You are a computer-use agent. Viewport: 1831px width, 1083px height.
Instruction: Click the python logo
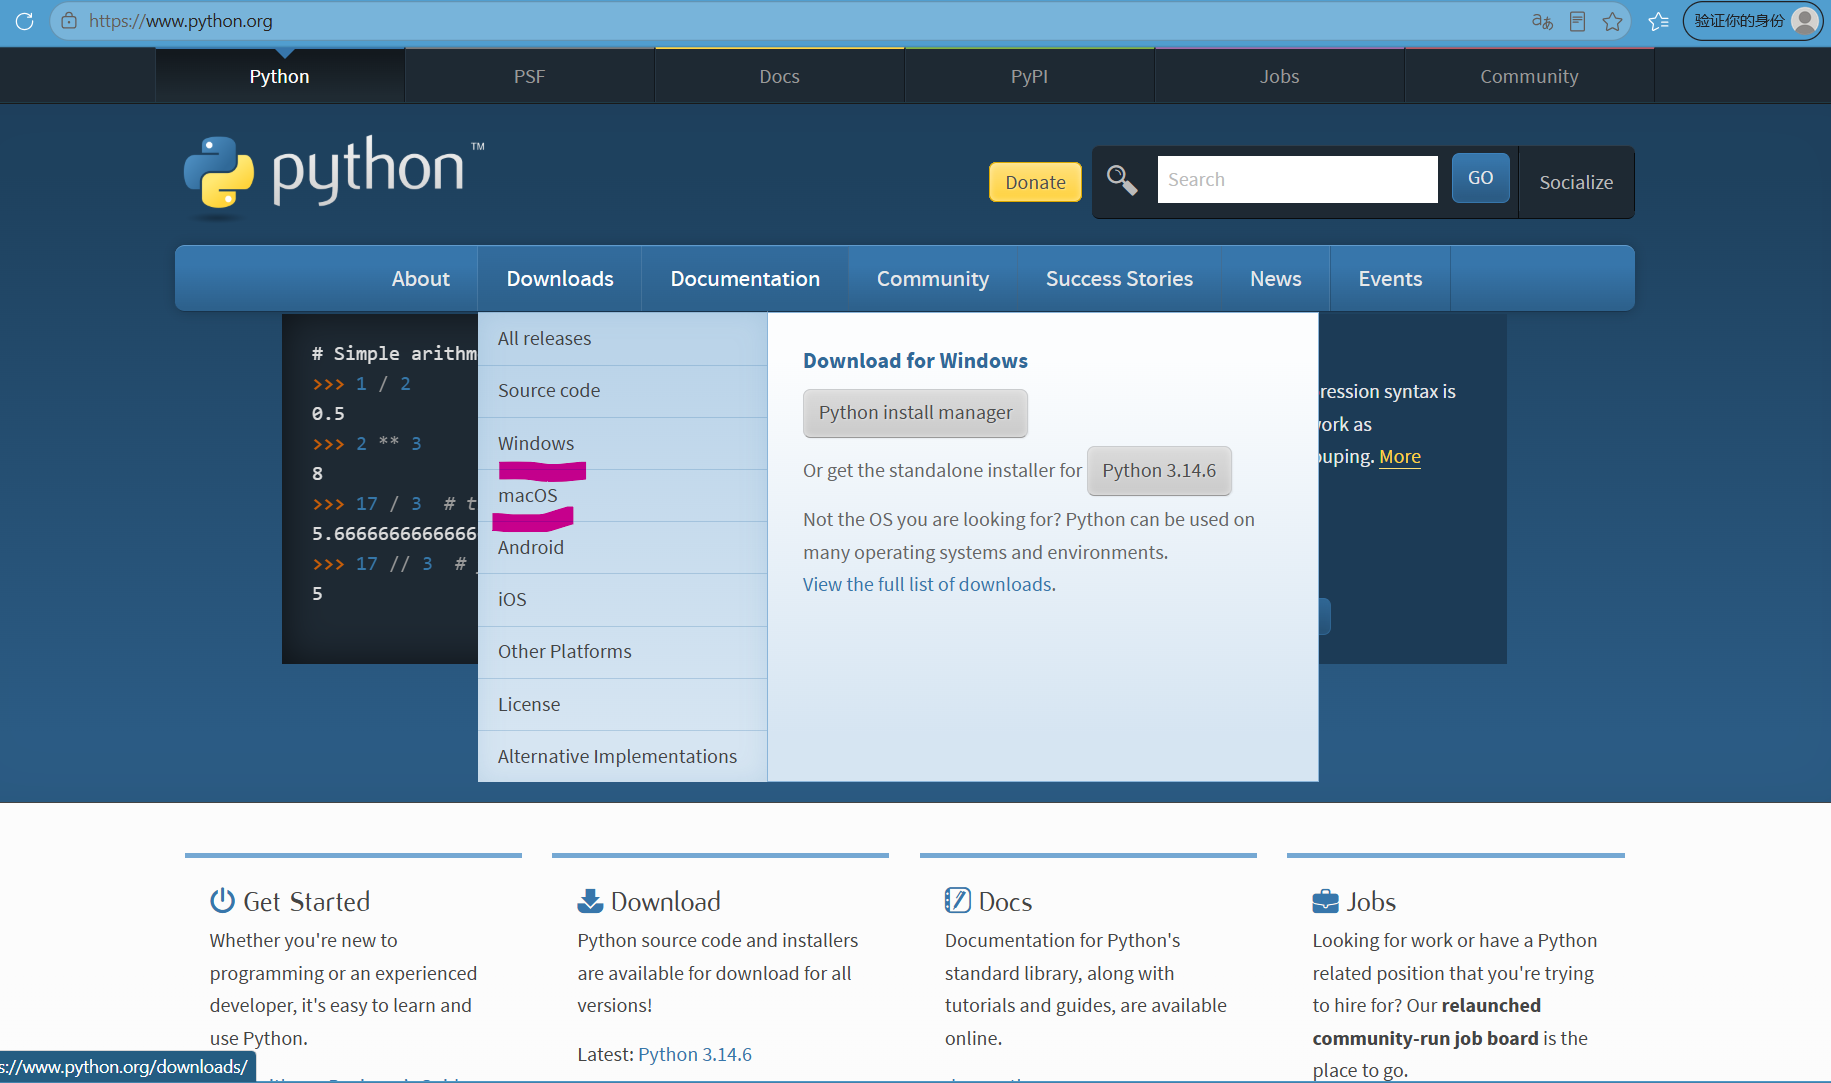(x=333, y=176)
